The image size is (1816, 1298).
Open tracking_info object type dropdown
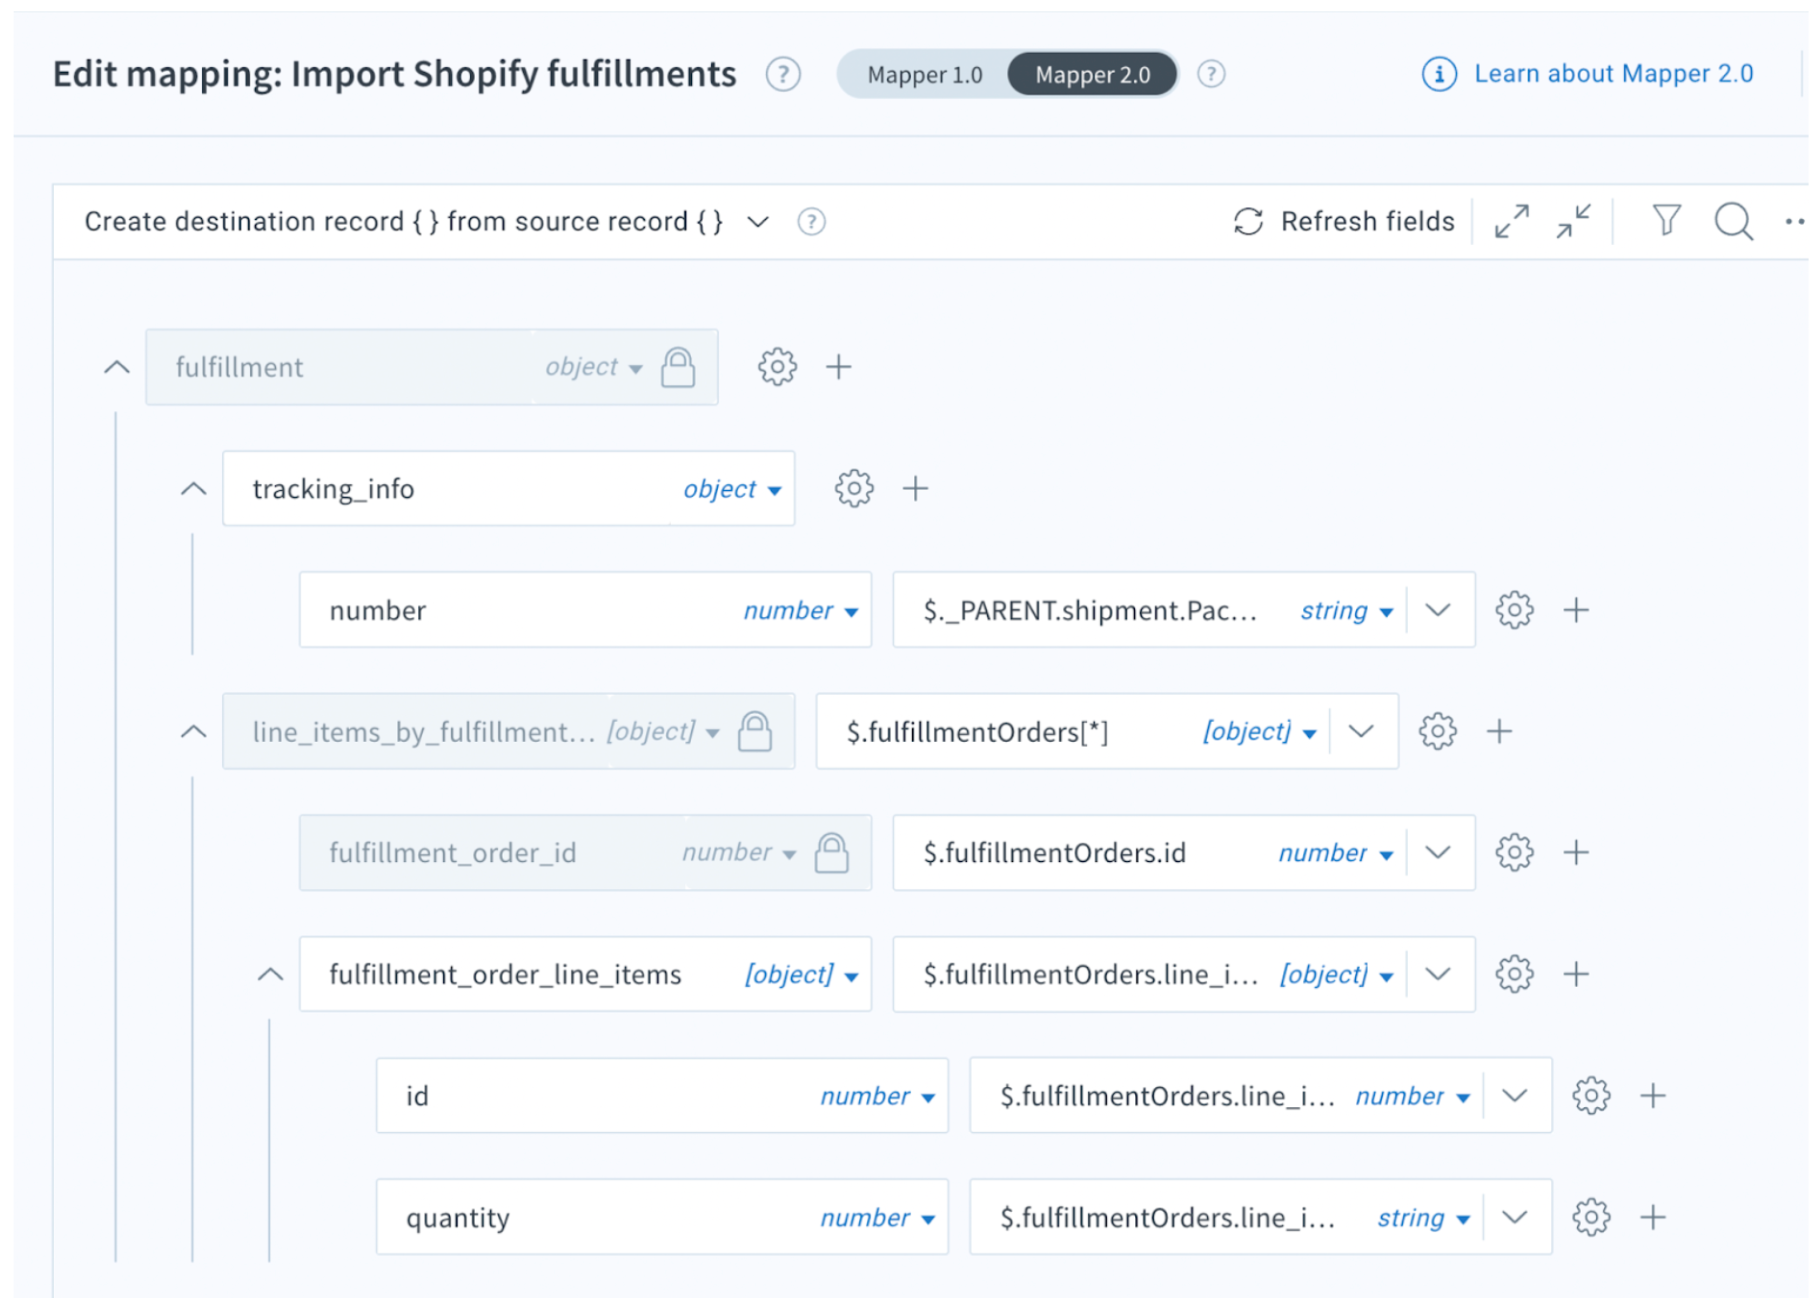732,489
